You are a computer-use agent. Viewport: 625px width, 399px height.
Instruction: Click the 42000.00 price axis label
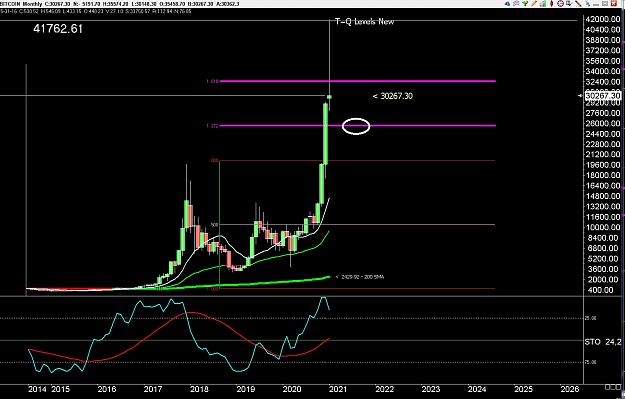pyautogui.click(x=602, y=19)
